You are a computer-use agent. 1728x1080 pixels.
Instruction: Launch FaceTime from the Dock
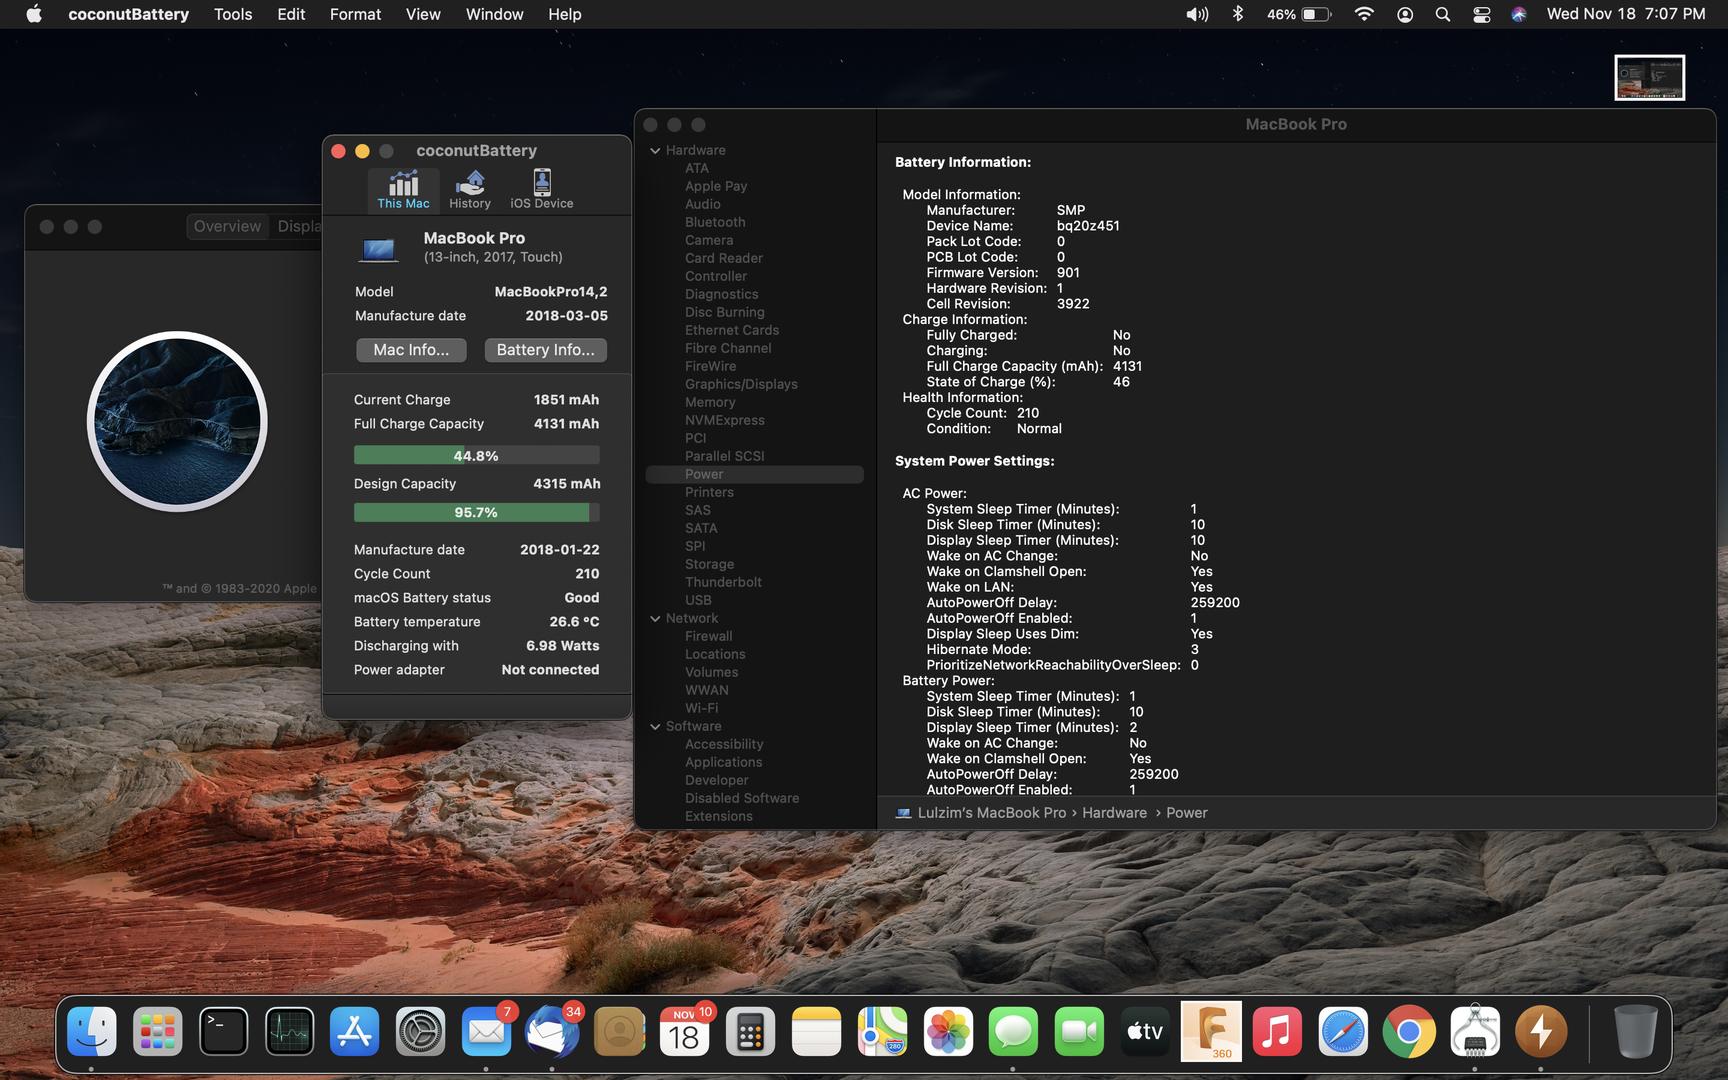coord(1079,1031)
